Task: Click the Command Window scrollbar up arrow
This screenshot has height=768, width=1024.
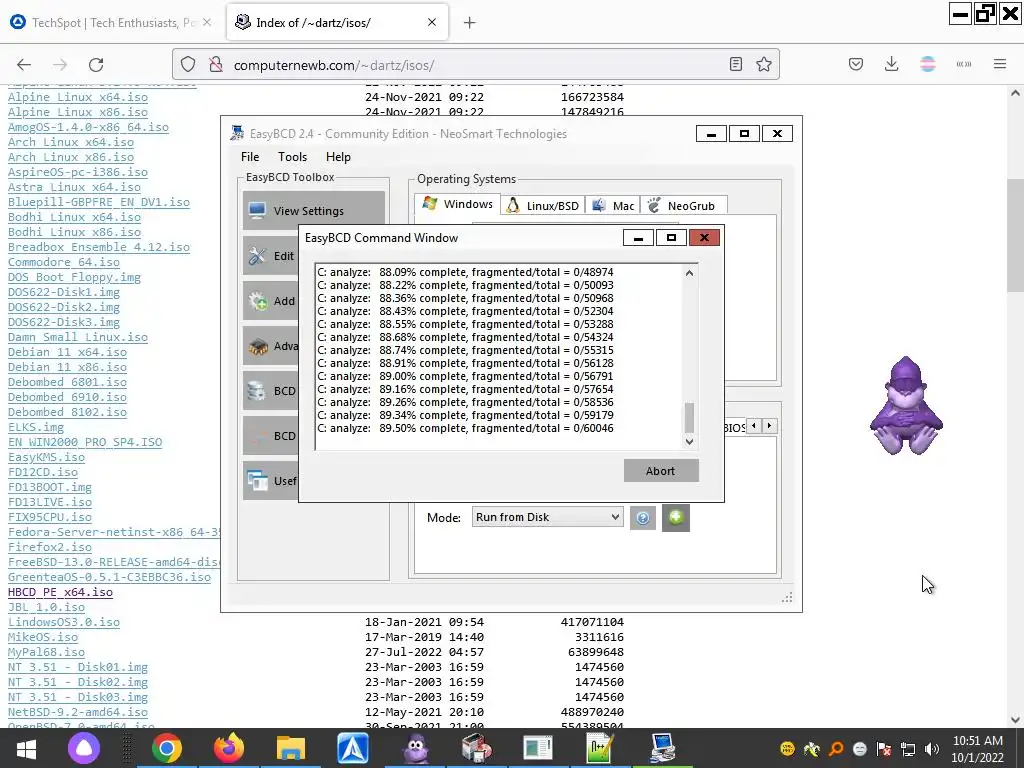Action: (689, 273)
